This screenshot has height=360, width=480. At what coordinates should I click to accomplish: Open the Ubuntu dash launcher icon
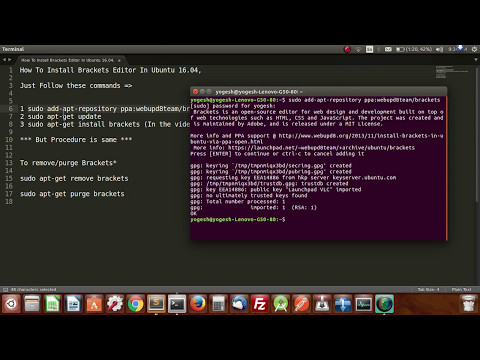pyautogui.click(x=11, y=304)
